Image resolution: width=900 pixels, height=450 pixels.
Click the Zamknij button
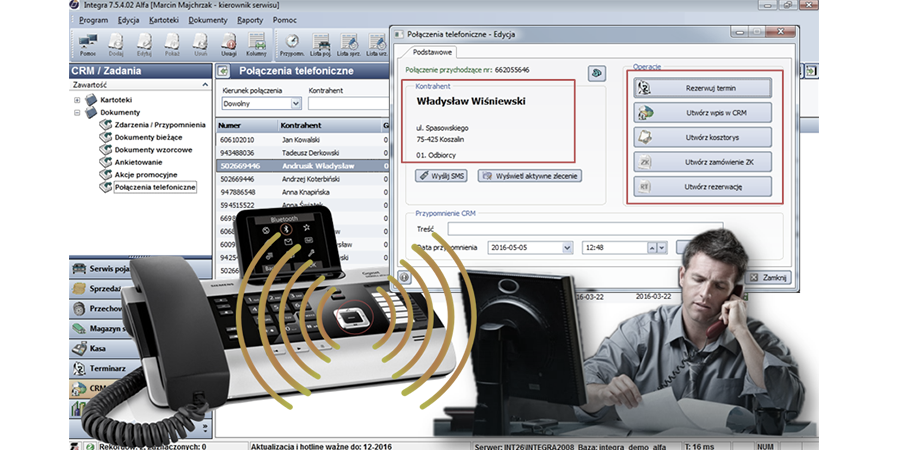pos(769,277)
